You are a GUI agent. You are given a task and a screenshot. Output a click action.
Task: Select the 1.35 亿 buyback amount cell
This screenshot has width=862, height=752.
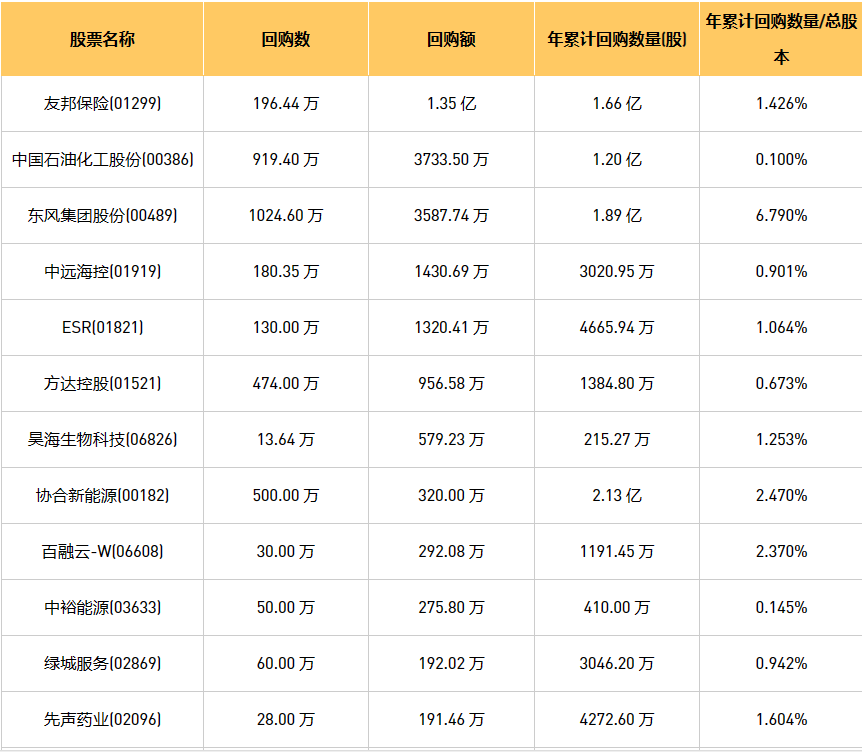point(451,103)
